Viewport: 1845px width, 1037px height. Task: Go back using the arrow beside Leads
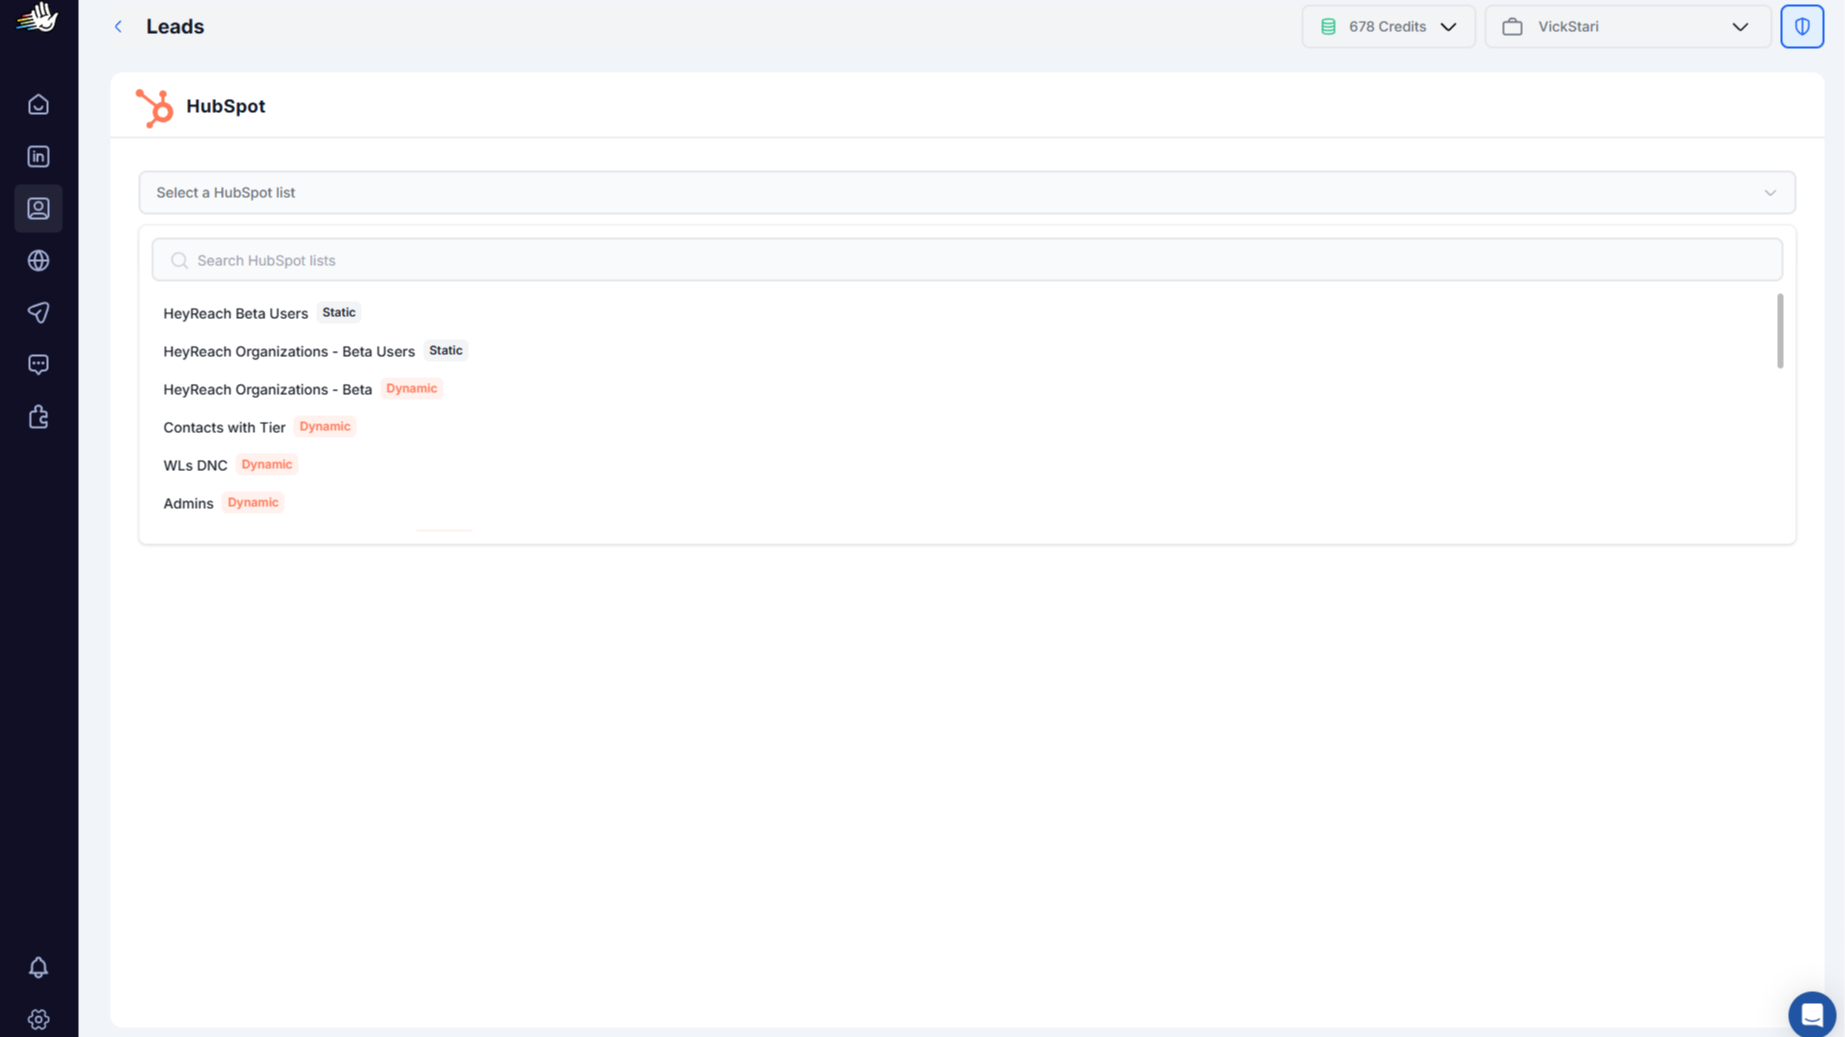click(x=118, y=27)
